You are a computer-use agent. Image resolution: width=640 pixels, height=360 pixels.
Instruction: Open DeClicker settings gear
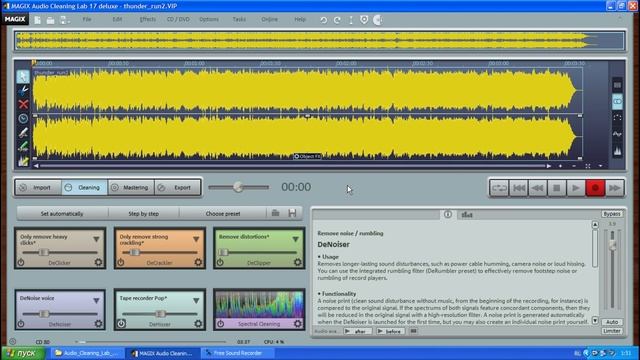coord(98,262)
